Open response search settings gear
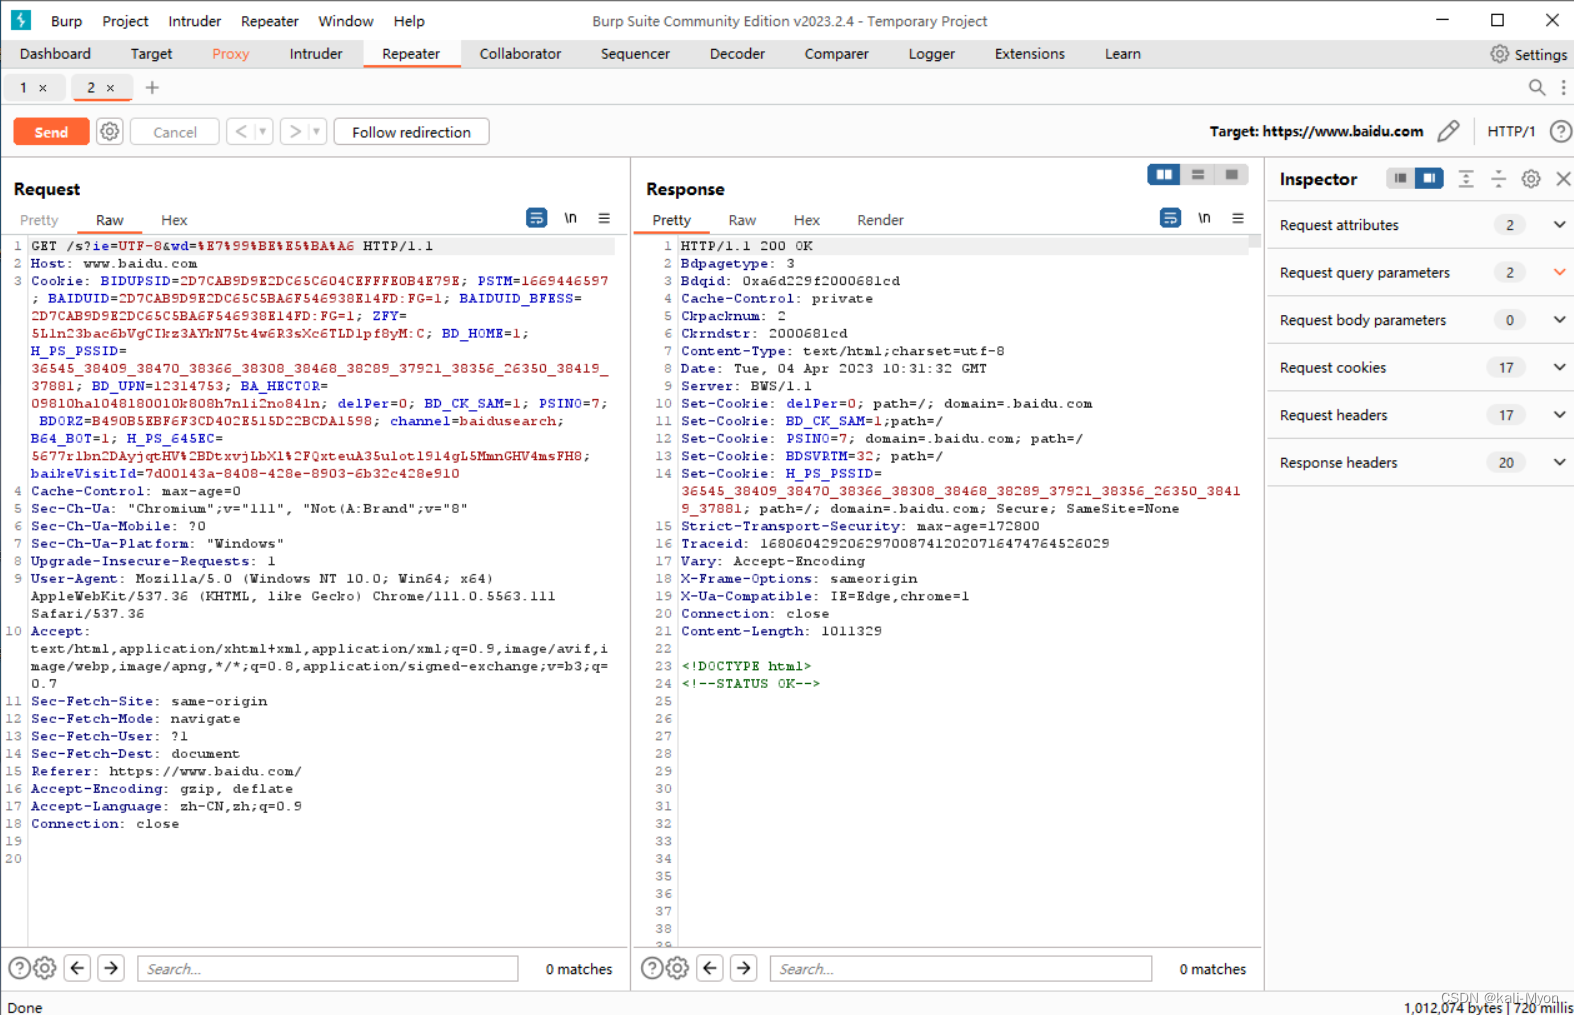The height and width of the screenshot is (1015, 1574). [678, 968]
